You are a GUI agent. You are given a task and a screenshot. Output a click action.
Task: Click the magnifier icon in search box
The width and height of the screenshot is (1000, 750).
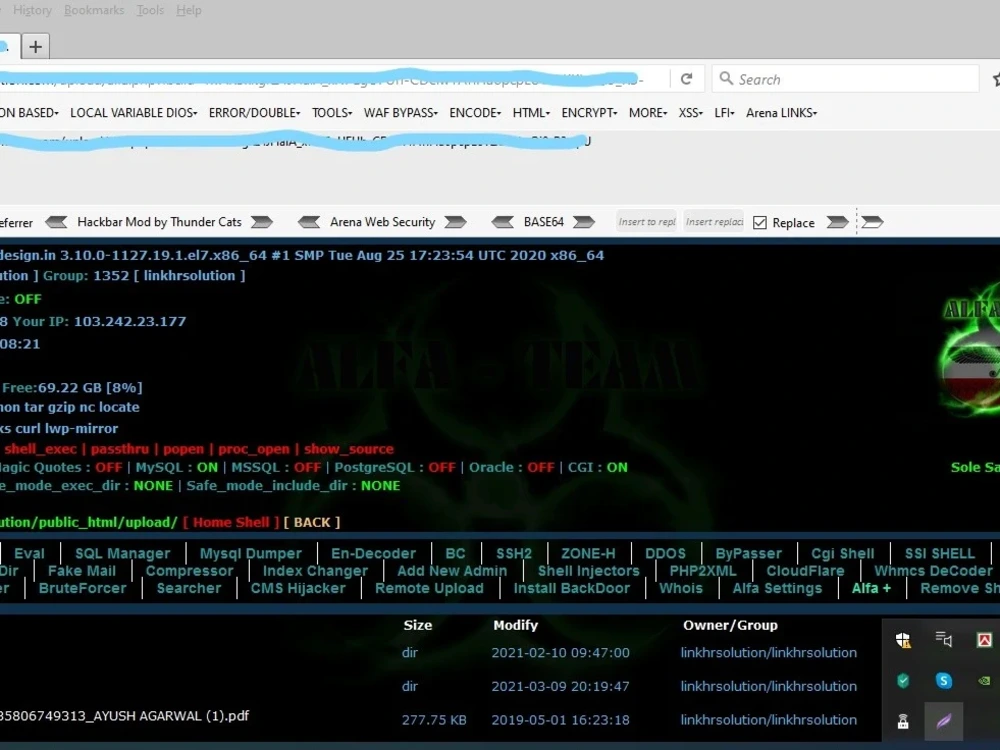(726, 78)
